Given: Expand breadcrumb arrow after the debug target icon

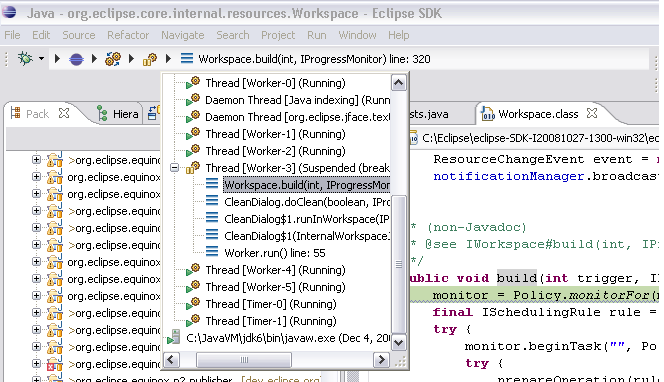Looking at the screenshot, I should [131, 58].
